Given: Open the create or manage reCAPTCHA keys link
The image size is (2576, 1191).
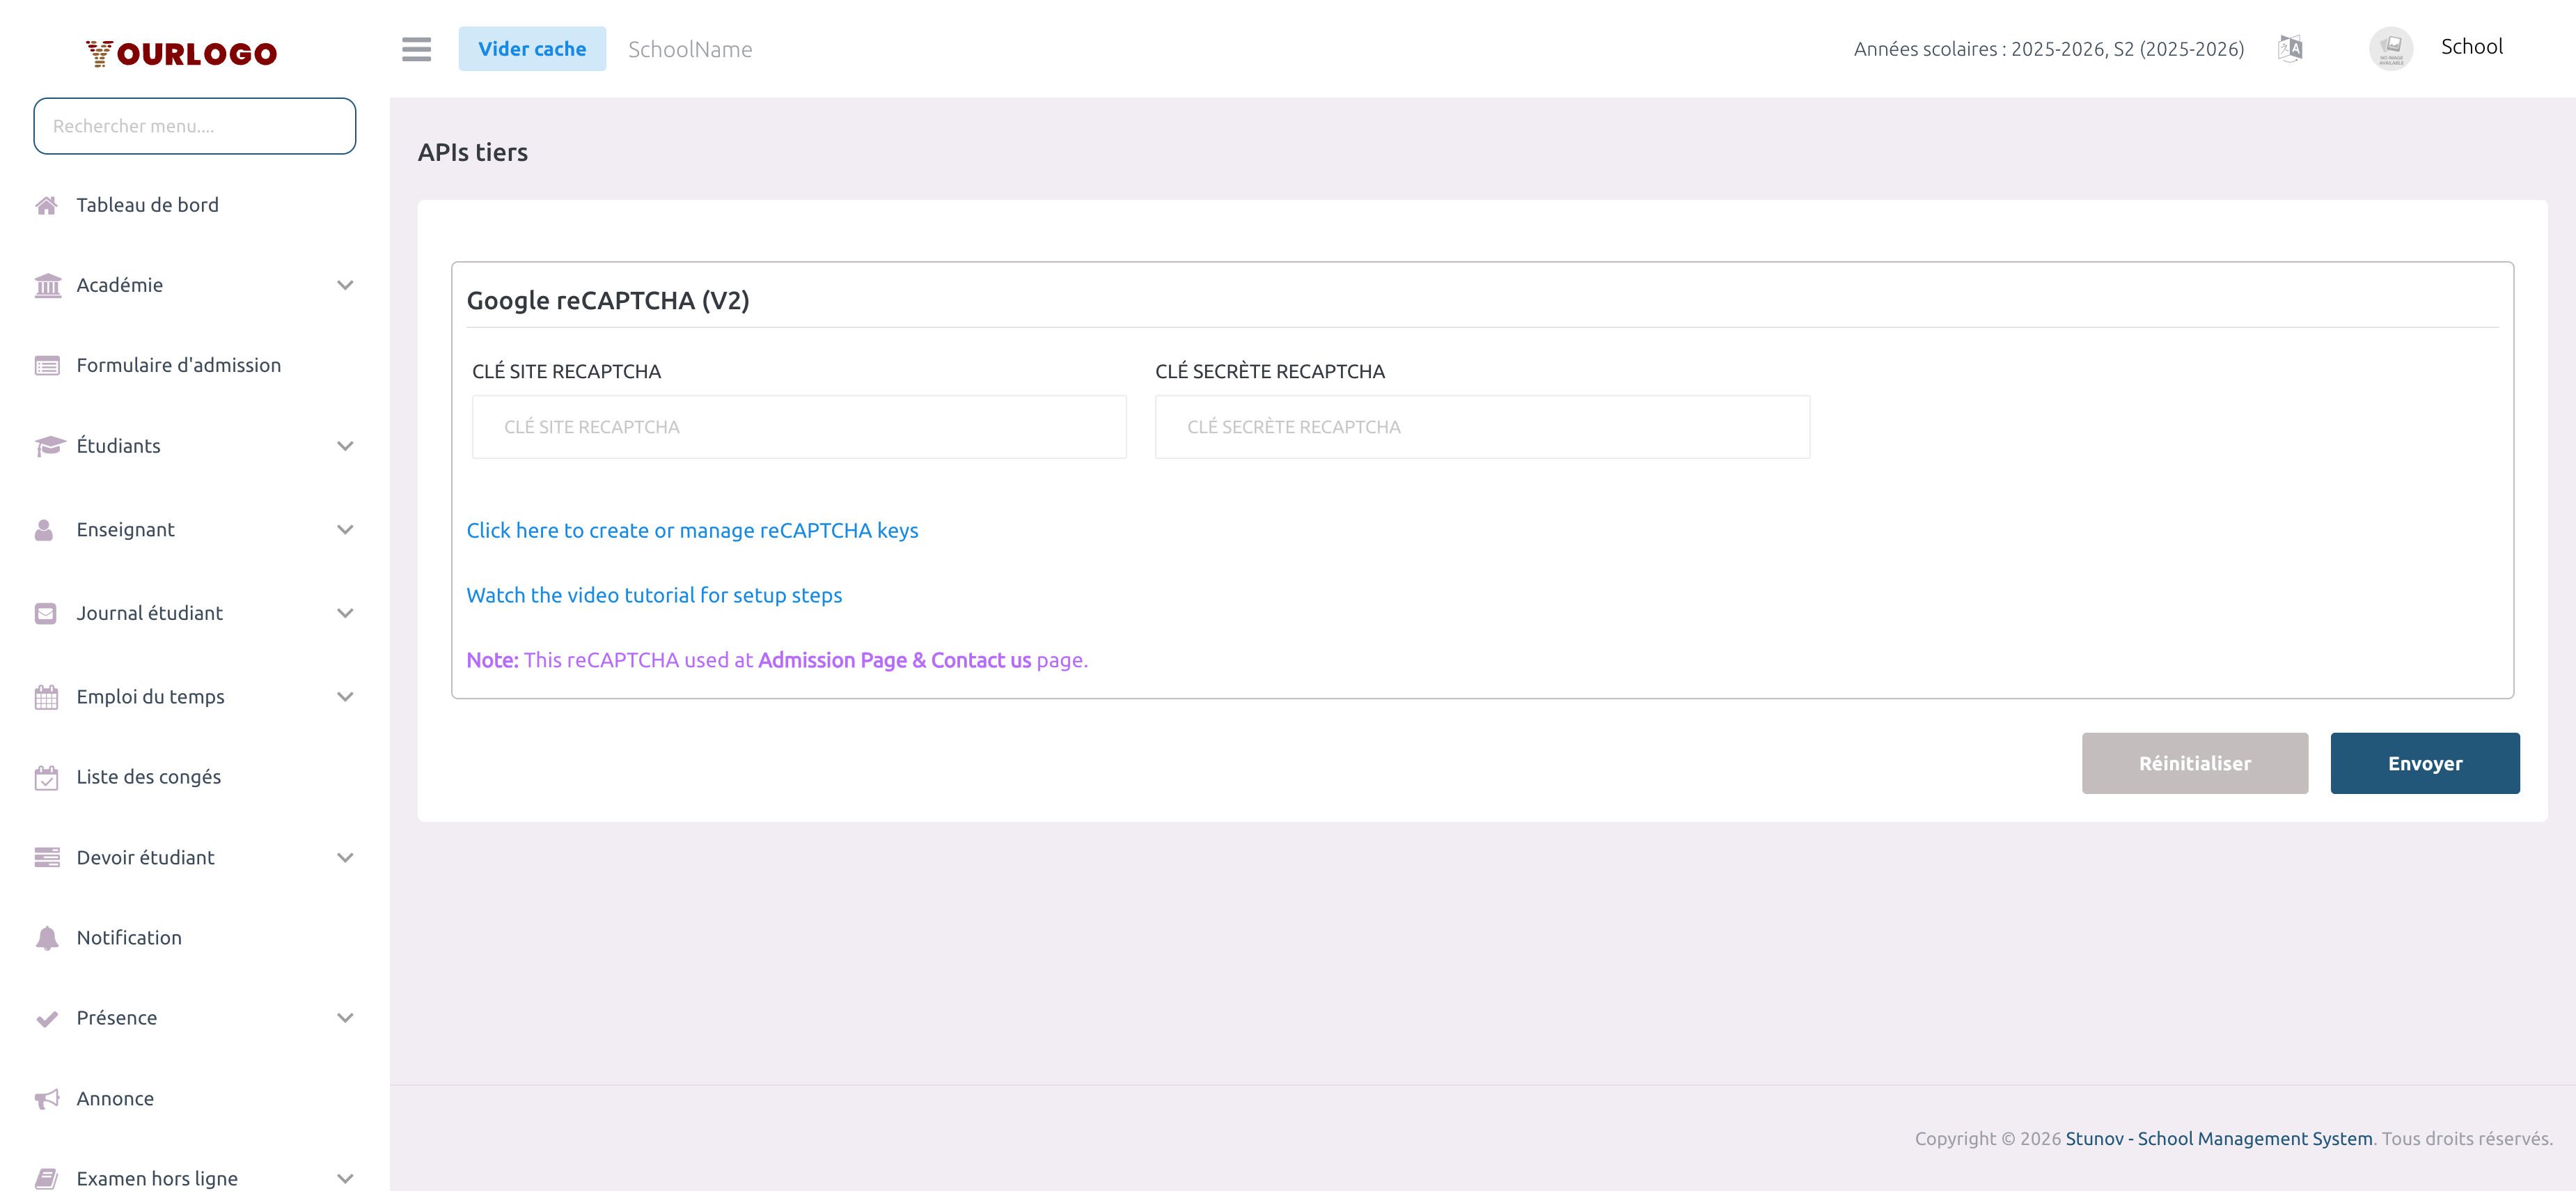Looking at the screenshot, I should click(x=692, y=531).
